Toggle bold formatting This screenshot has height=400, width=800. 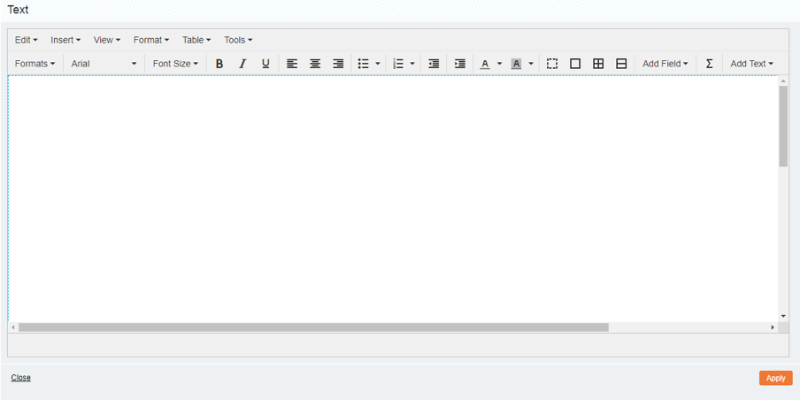click(219, 64)
